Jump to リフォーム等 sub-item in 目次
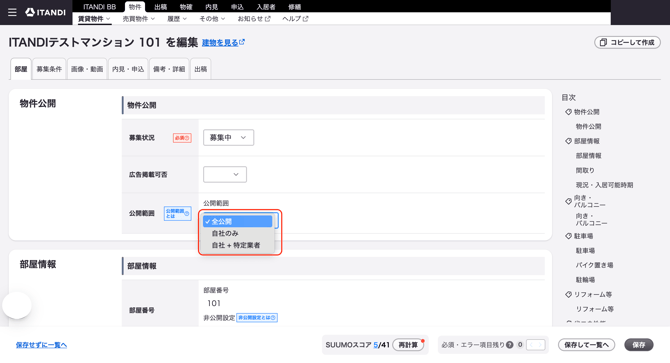Screen dimensions: 670x363 [594, 309]
